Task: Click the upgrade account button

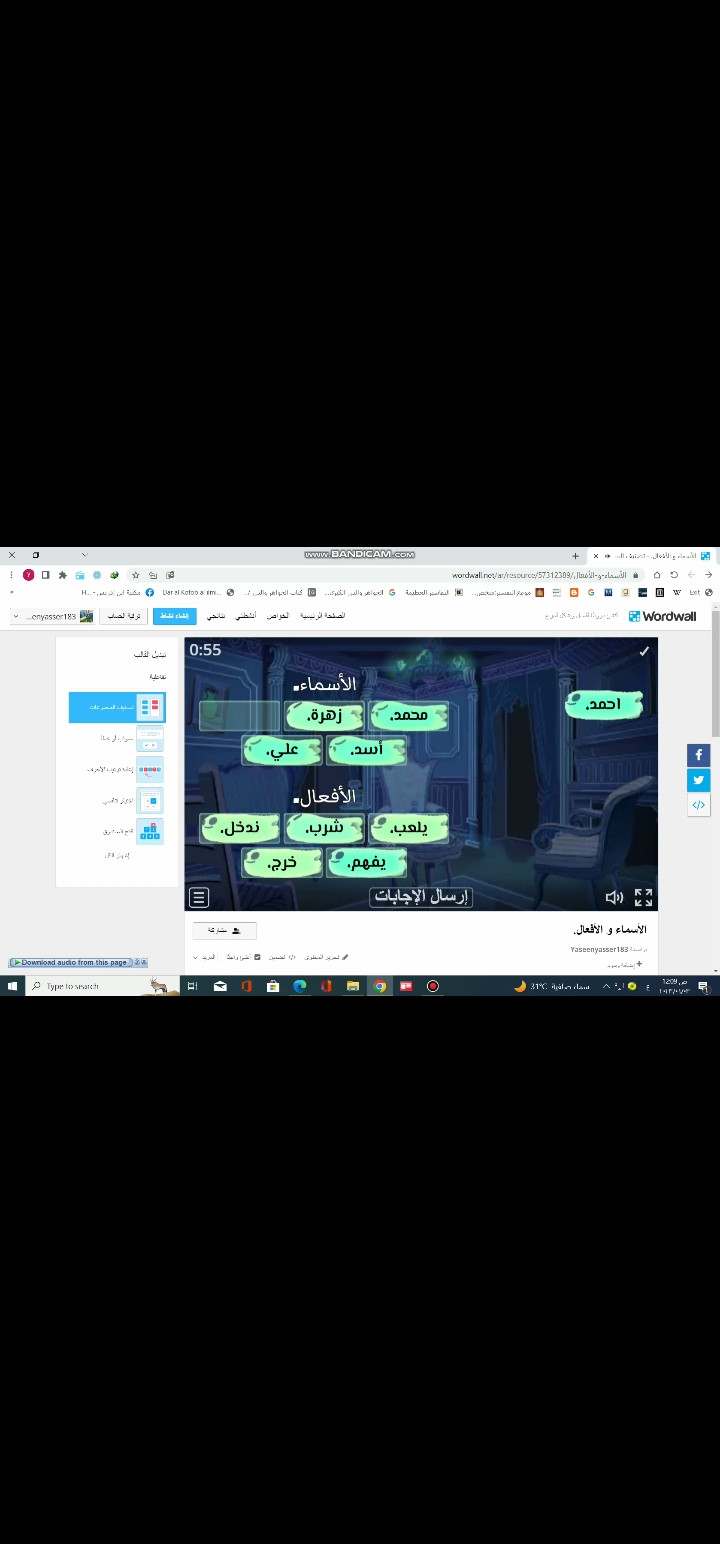Action: tap(123, 616)
